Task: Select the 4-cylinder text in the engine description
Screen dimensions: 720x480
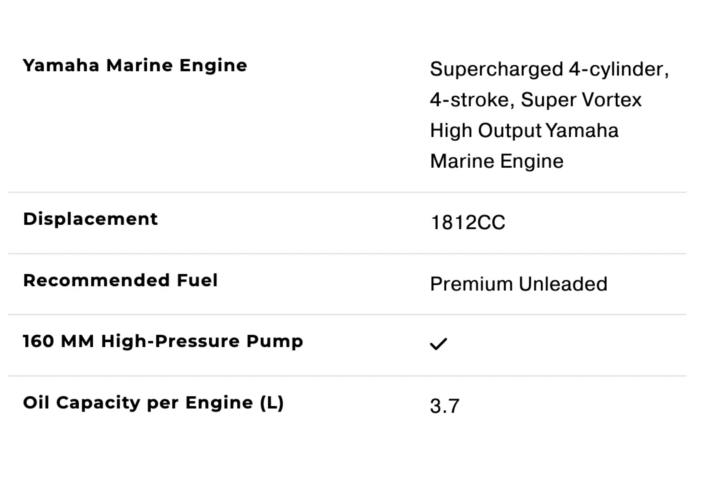Action: (619, 70)
